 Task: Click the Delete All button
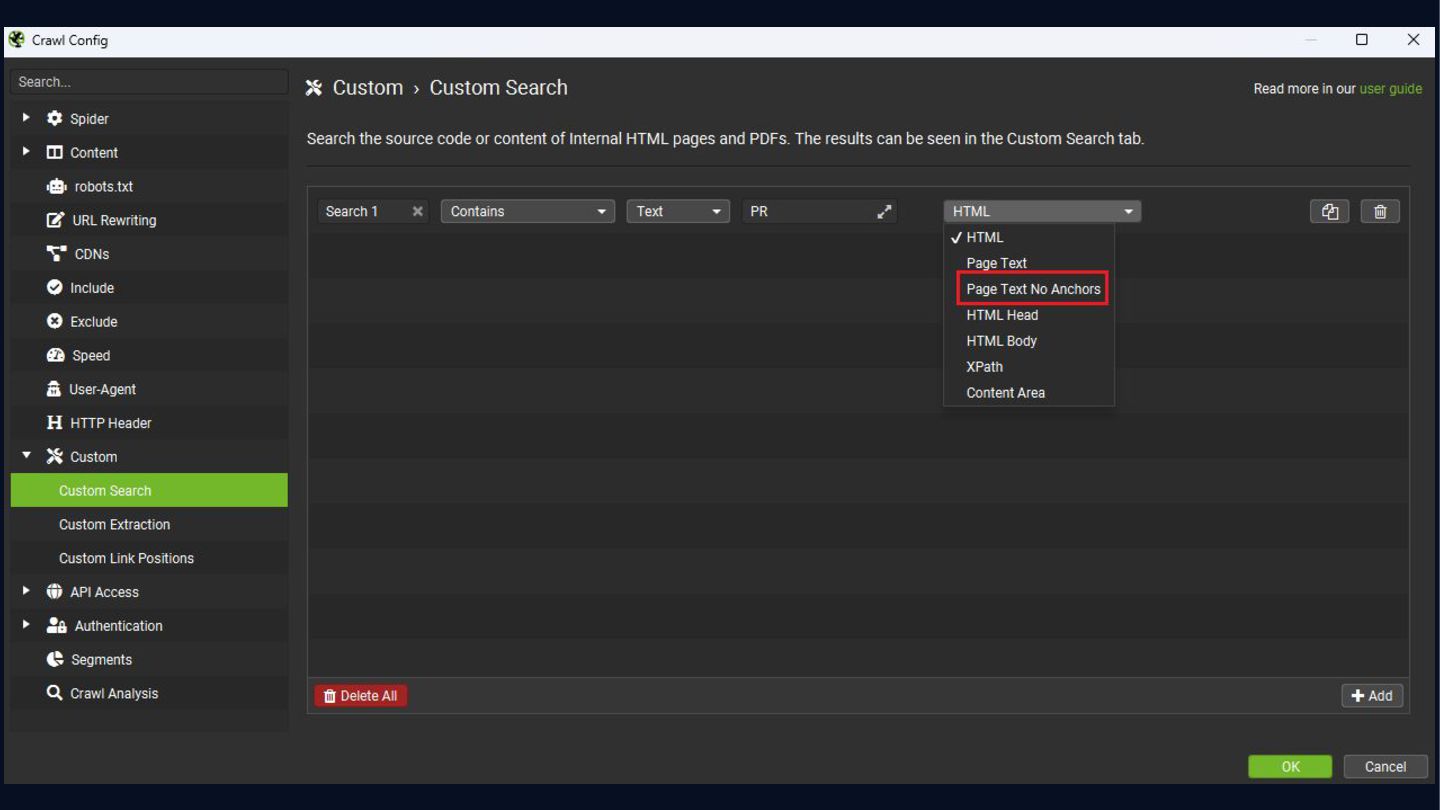(361, 696)
